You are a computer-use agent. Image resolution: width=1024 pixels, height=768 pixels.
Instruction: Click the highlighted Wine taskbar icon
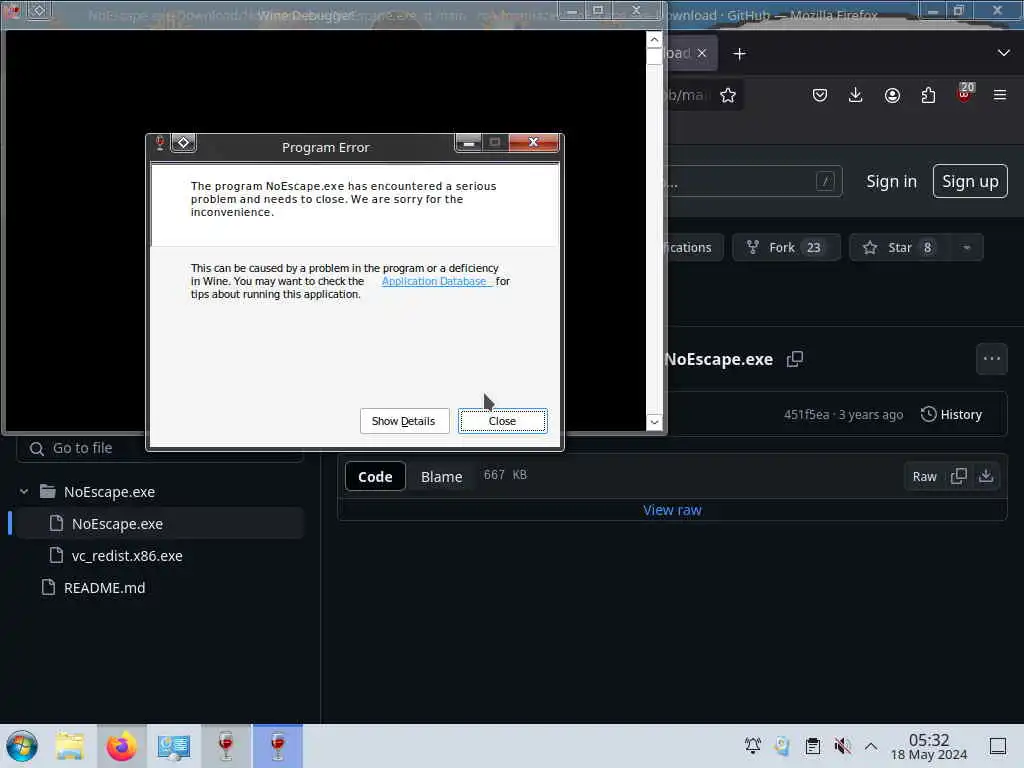[278, 746]
